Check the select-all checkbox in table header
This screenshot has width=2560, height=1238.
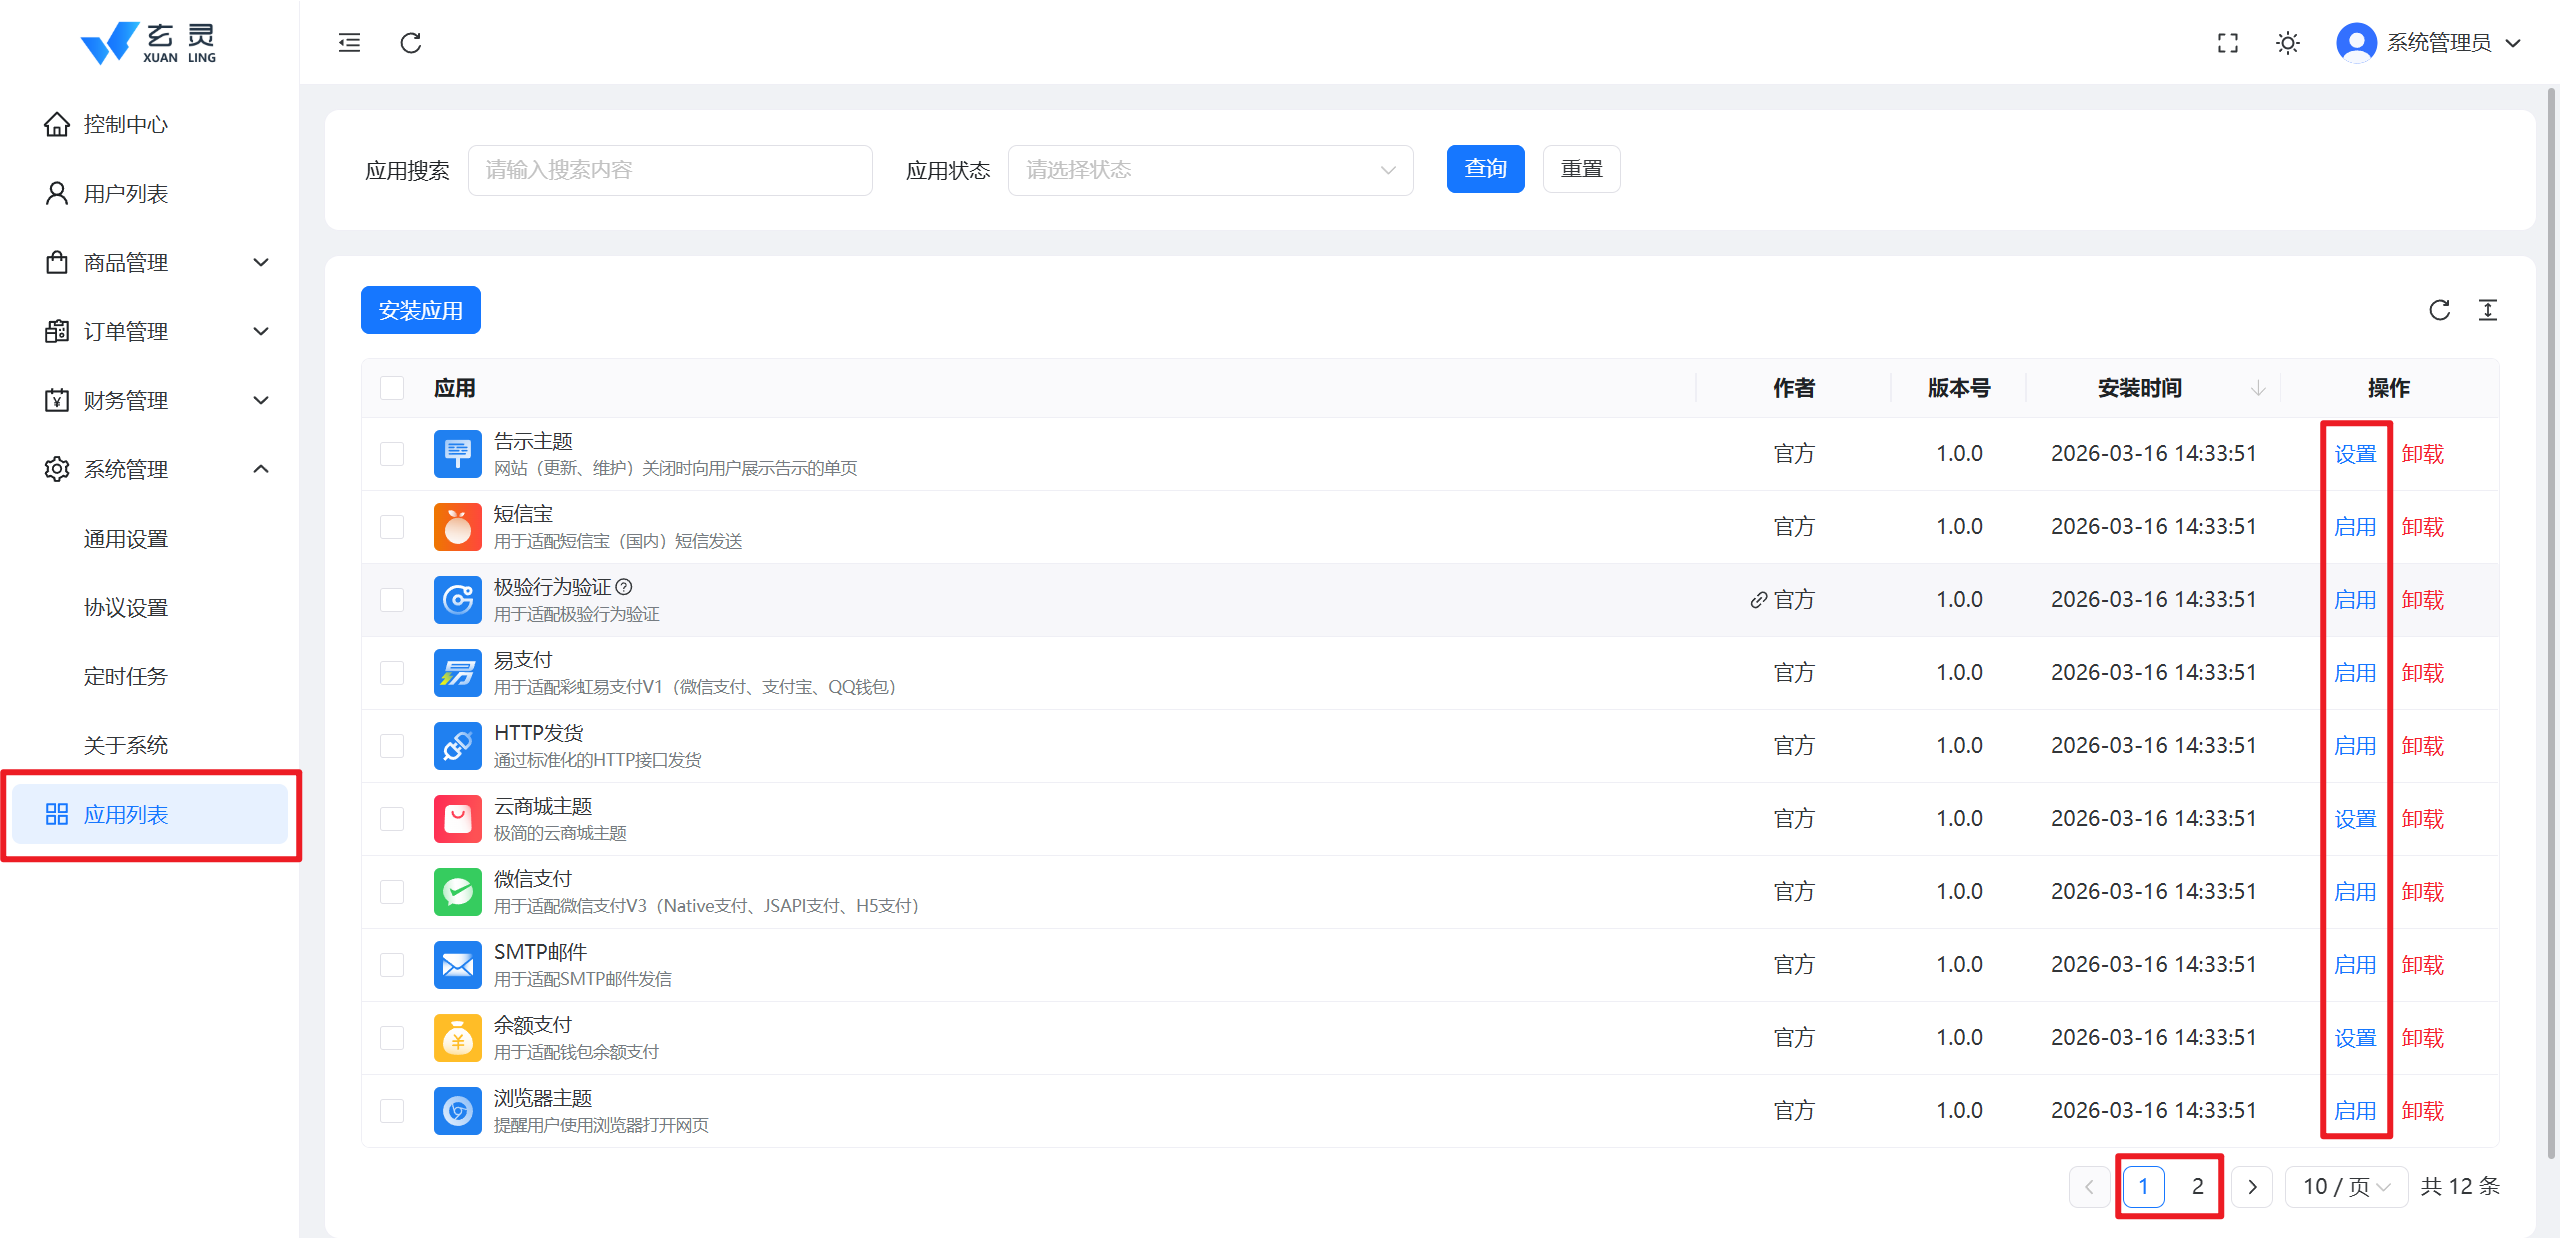(x=392, y=388)
